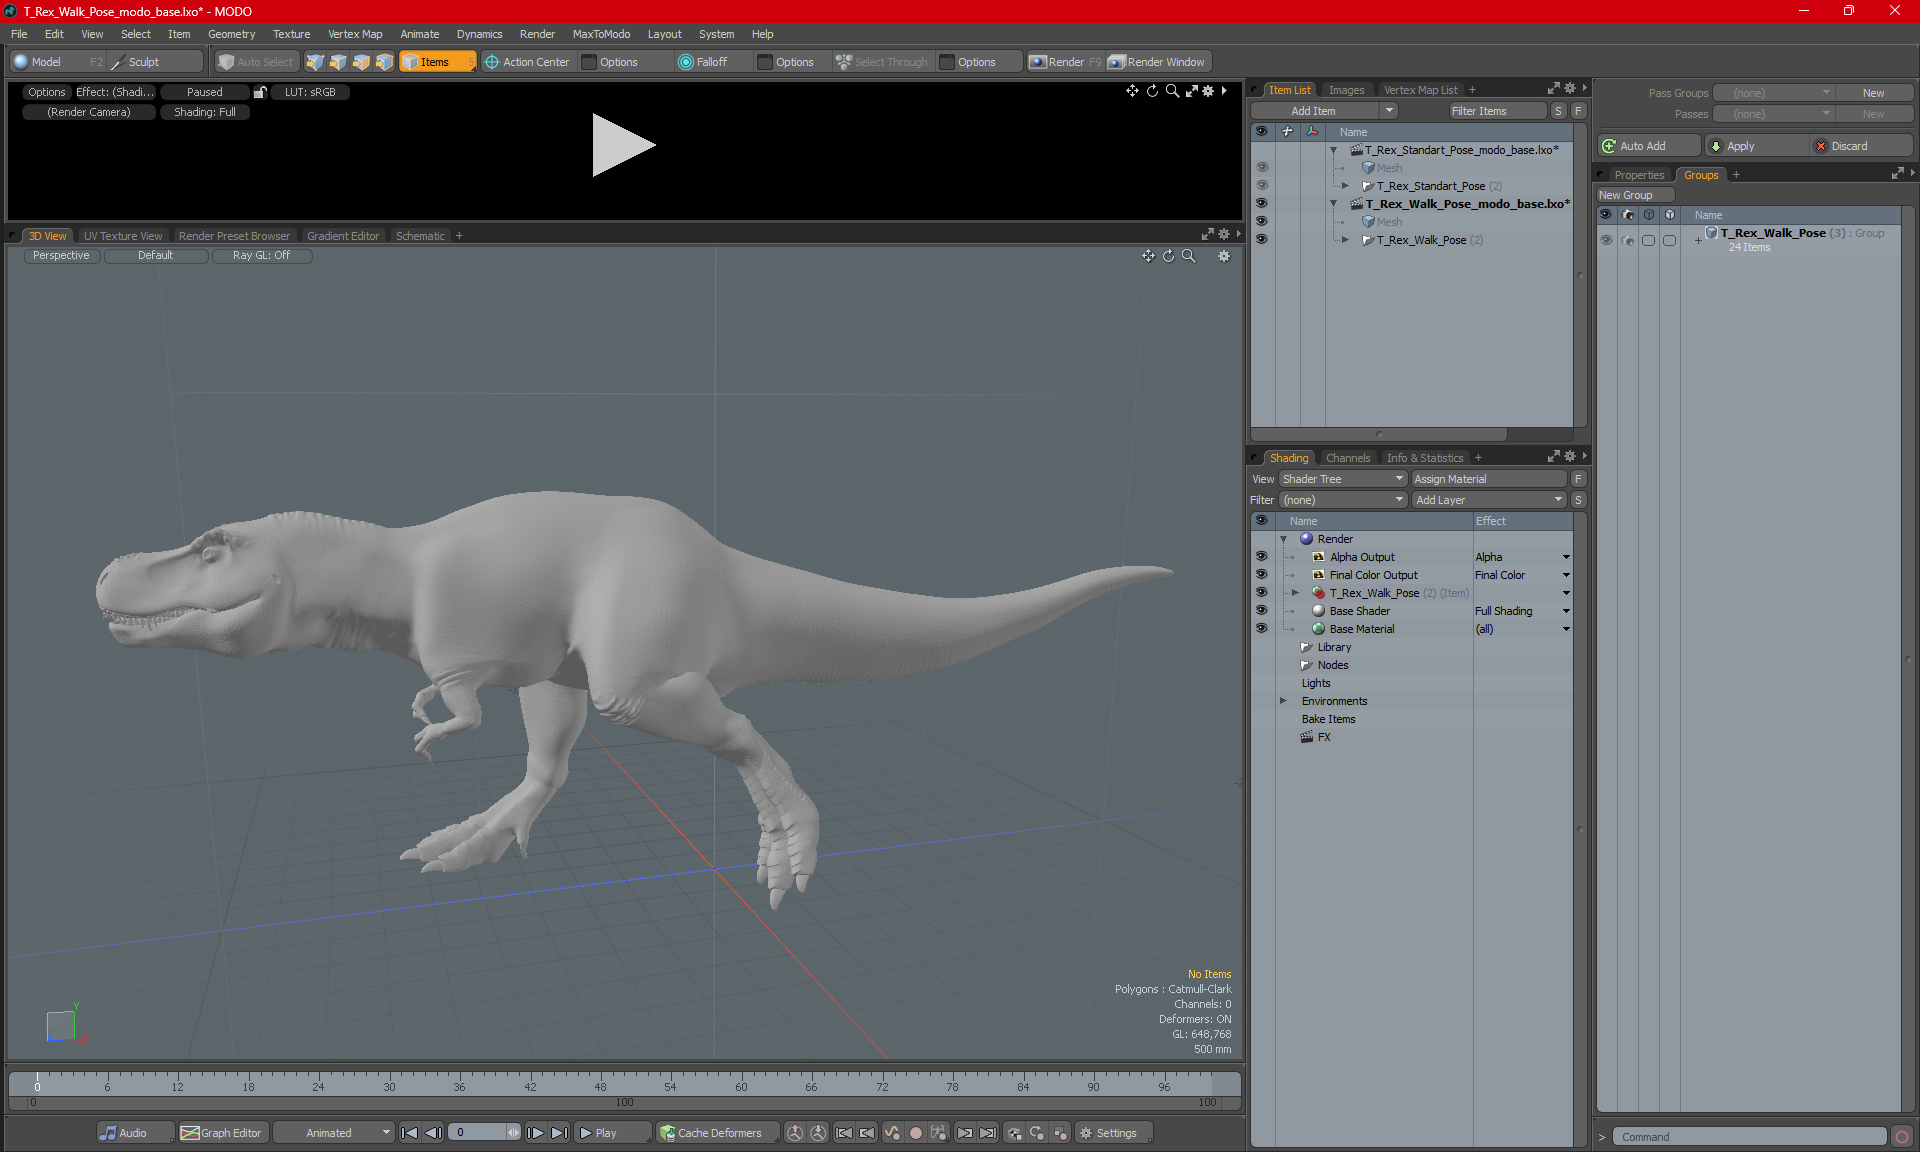
Task: Open the MaxToModo menu
Action: click(x=601, y=34)
